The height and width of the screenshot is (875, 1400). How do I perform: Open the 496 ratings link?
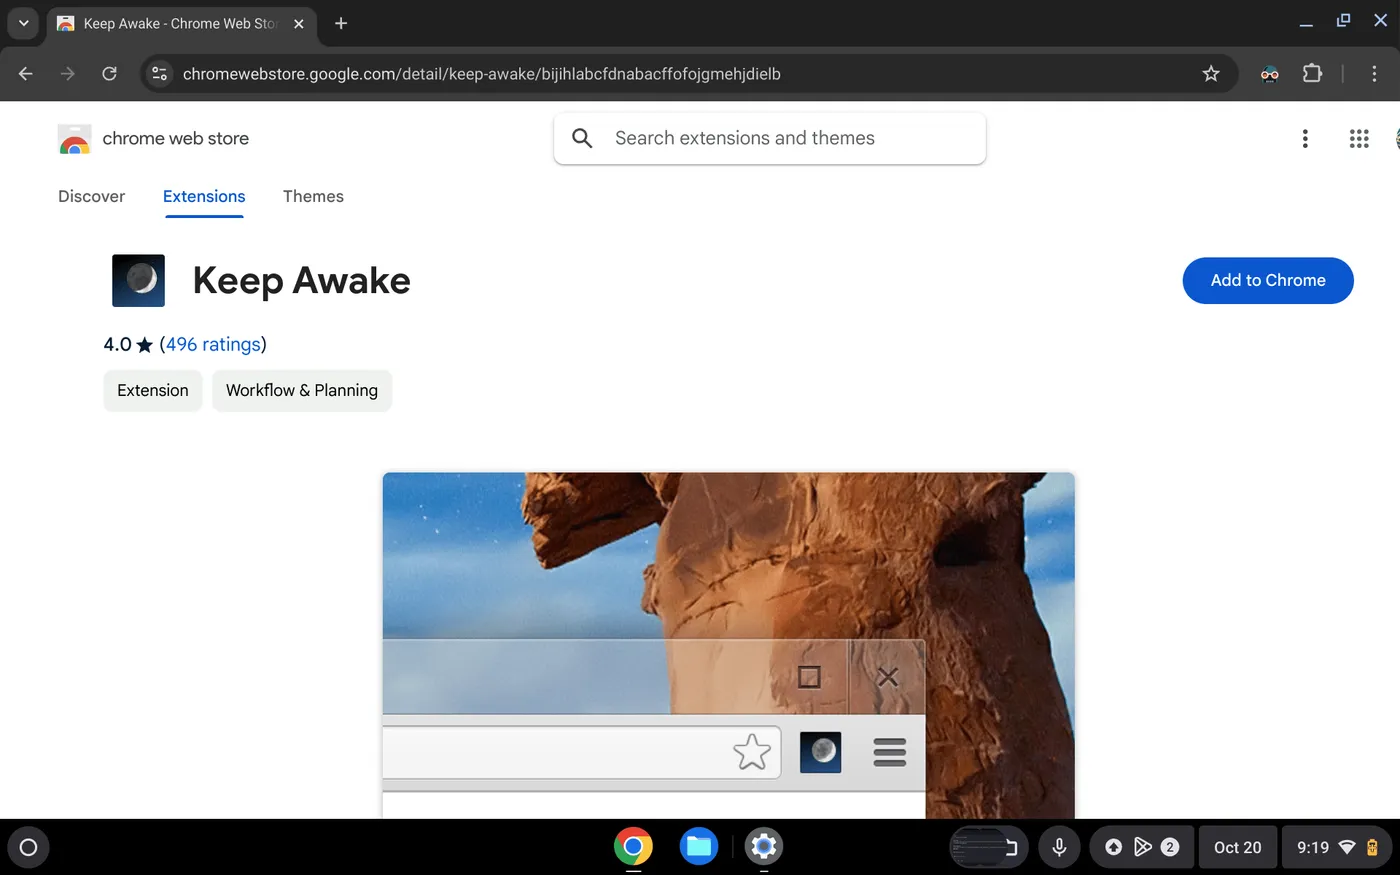coord(213,344)
